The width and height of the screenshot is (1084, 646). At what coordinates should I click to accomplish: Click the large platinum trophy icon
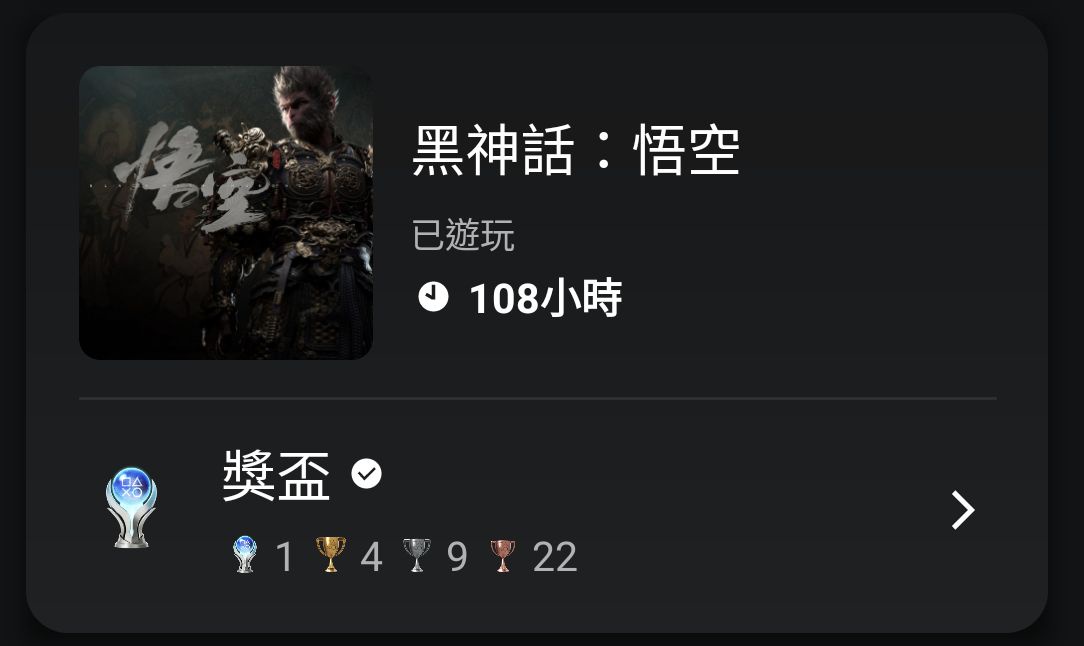tap(131, 508)
